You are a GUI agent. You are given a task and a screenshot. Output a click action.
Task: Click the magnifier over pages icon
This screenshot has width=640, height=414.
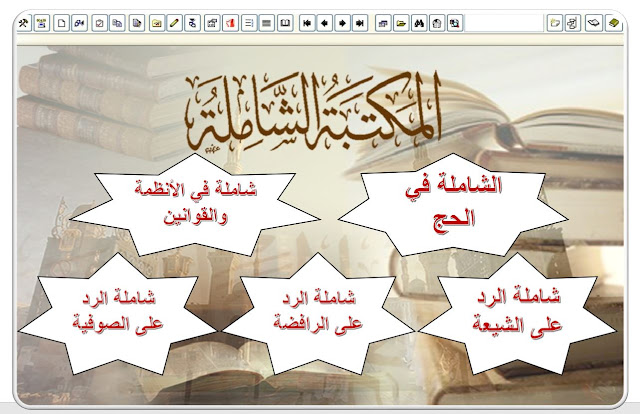click(455, 23)
